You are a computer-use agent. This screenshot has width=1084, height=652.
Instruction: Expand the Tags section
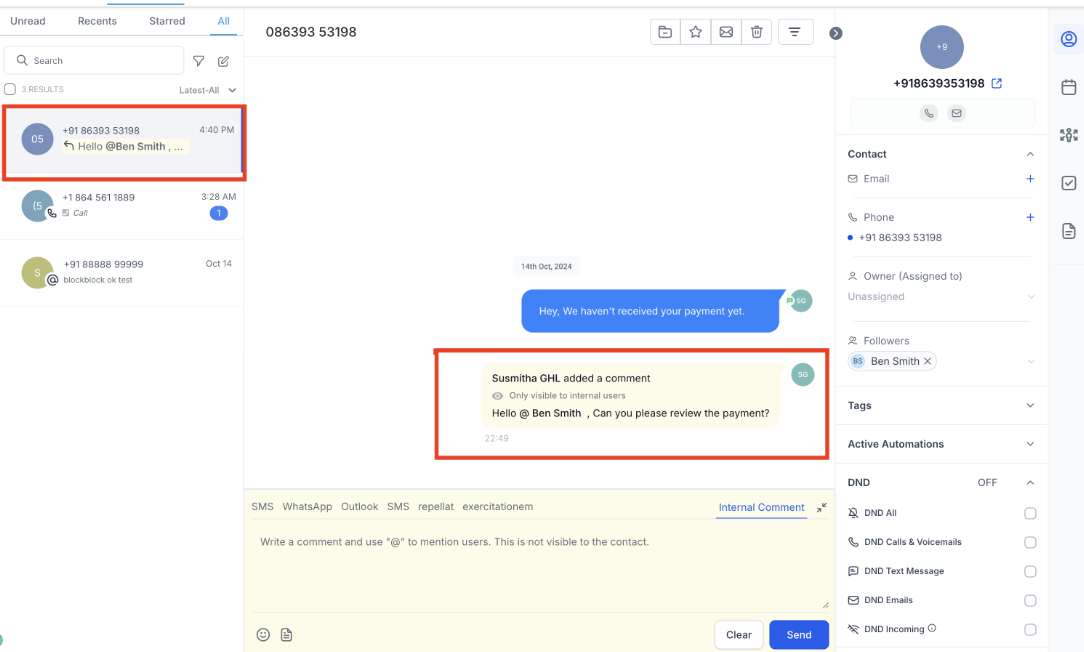click(x=1030, y=405)
